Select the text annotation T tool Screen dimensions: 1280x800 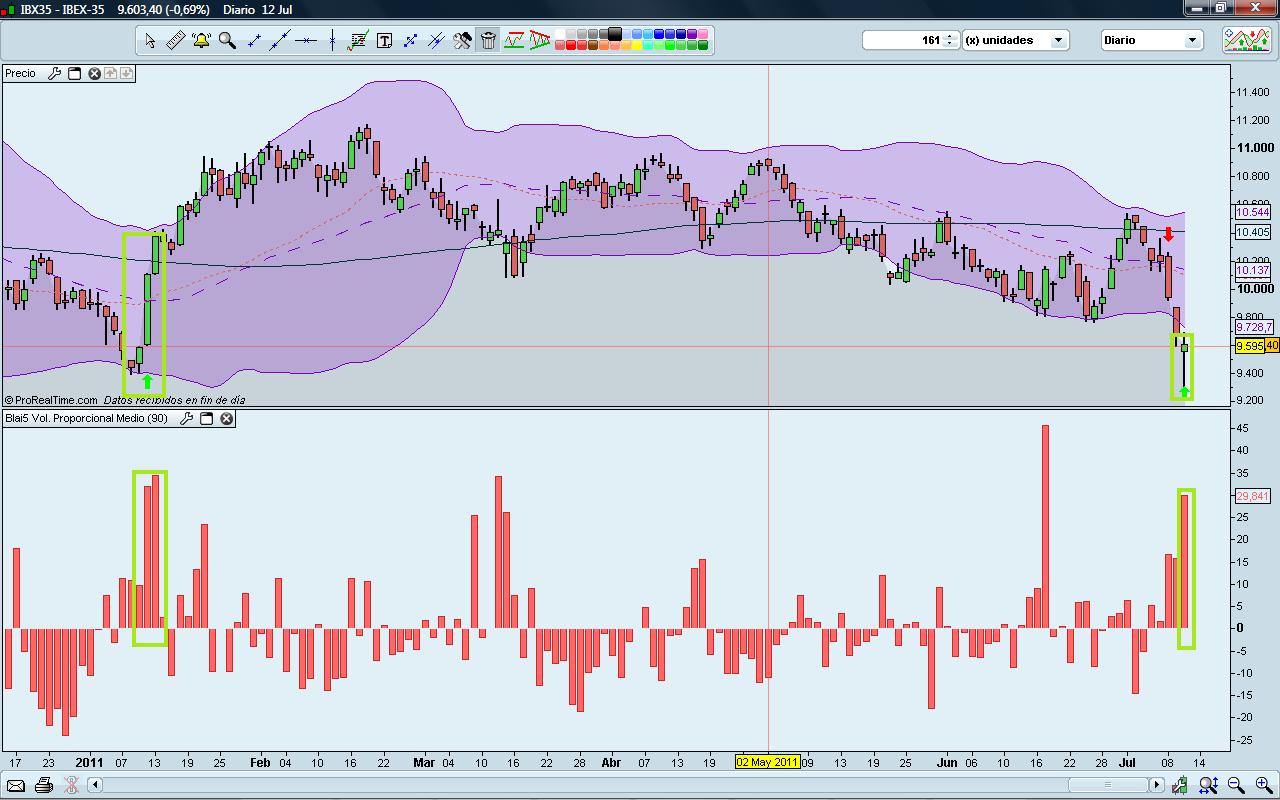384,41
